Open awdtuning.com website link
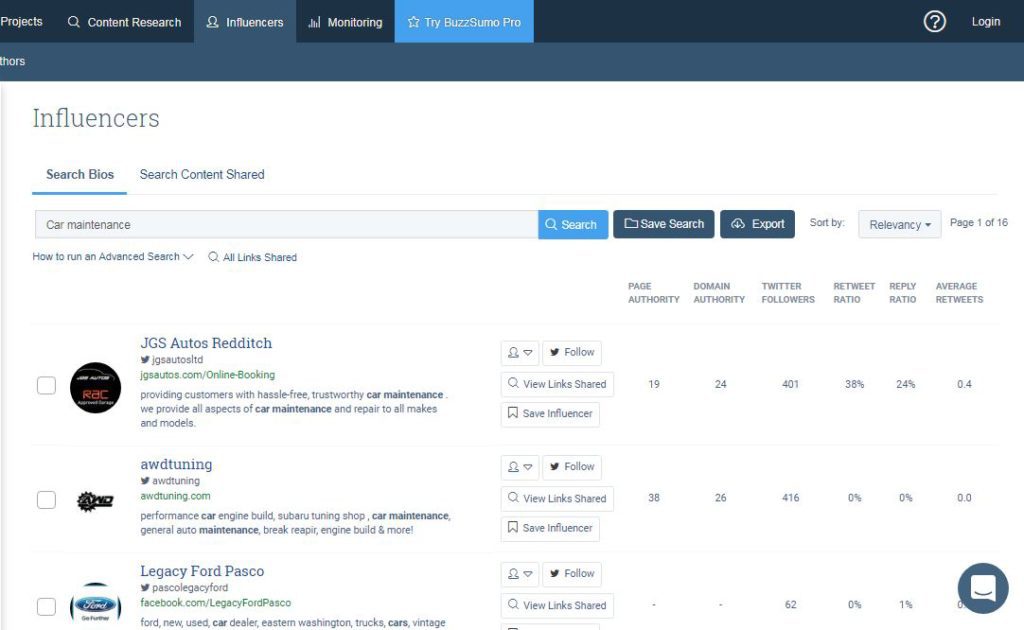The height and width of the screenshot is (630, 1024). click(175, 496)
